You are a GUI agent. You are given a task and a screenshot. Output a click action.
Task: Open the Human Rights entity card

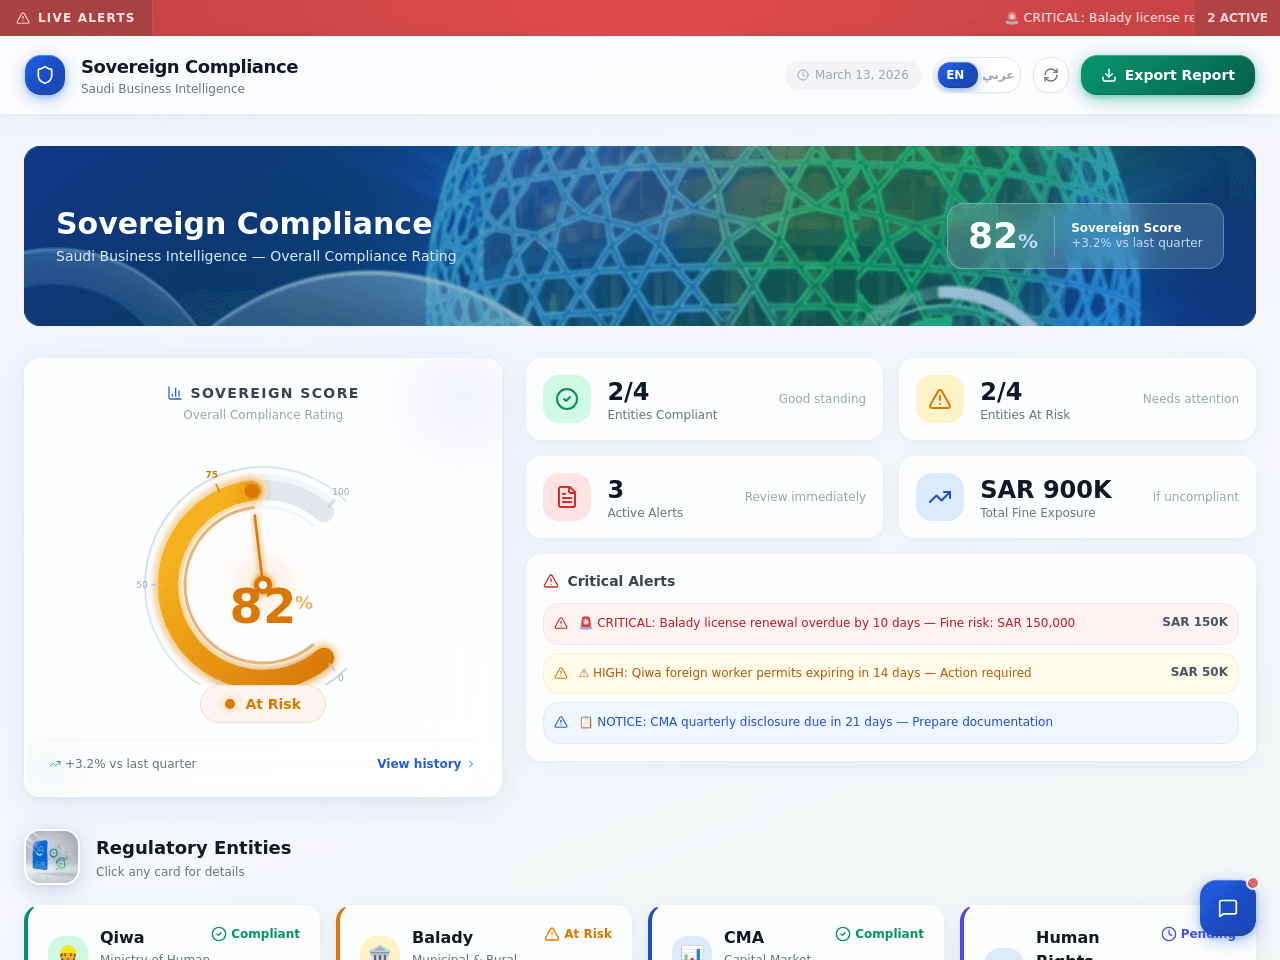pos(1108,933)
